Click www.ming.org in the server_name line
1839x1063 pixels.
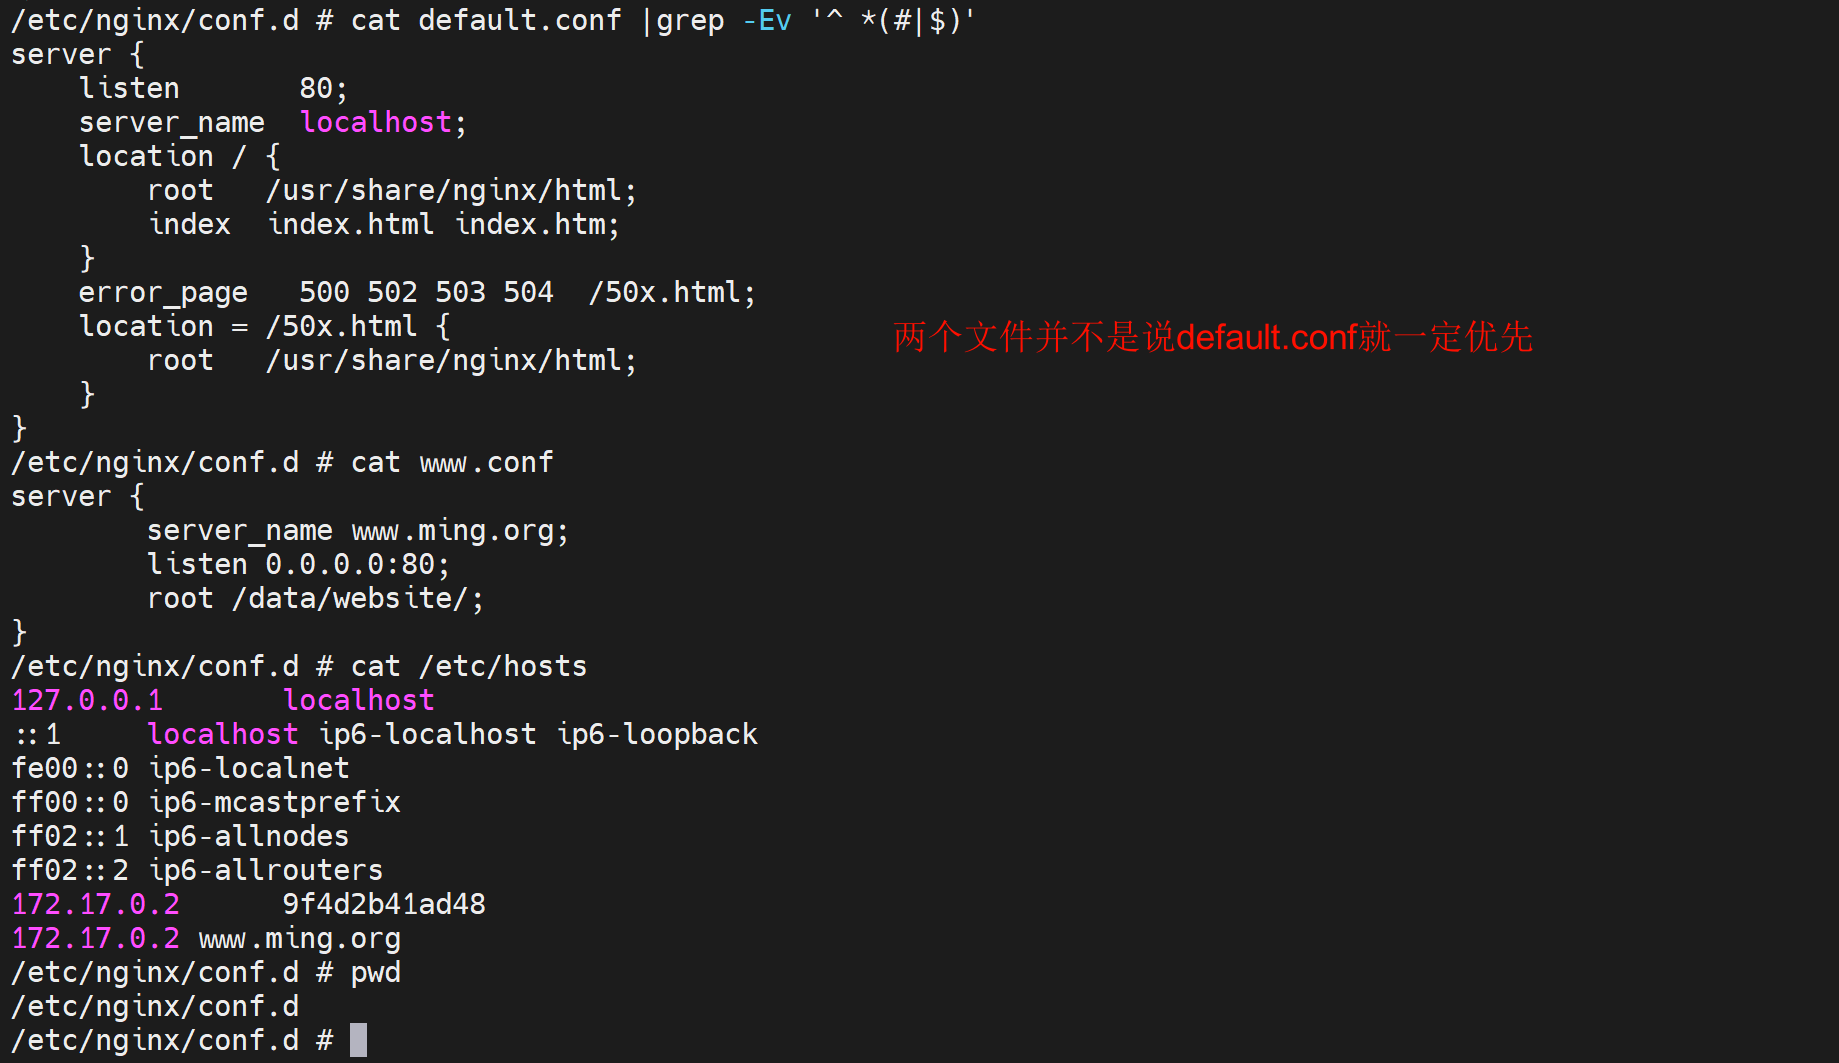pos(459,530)
